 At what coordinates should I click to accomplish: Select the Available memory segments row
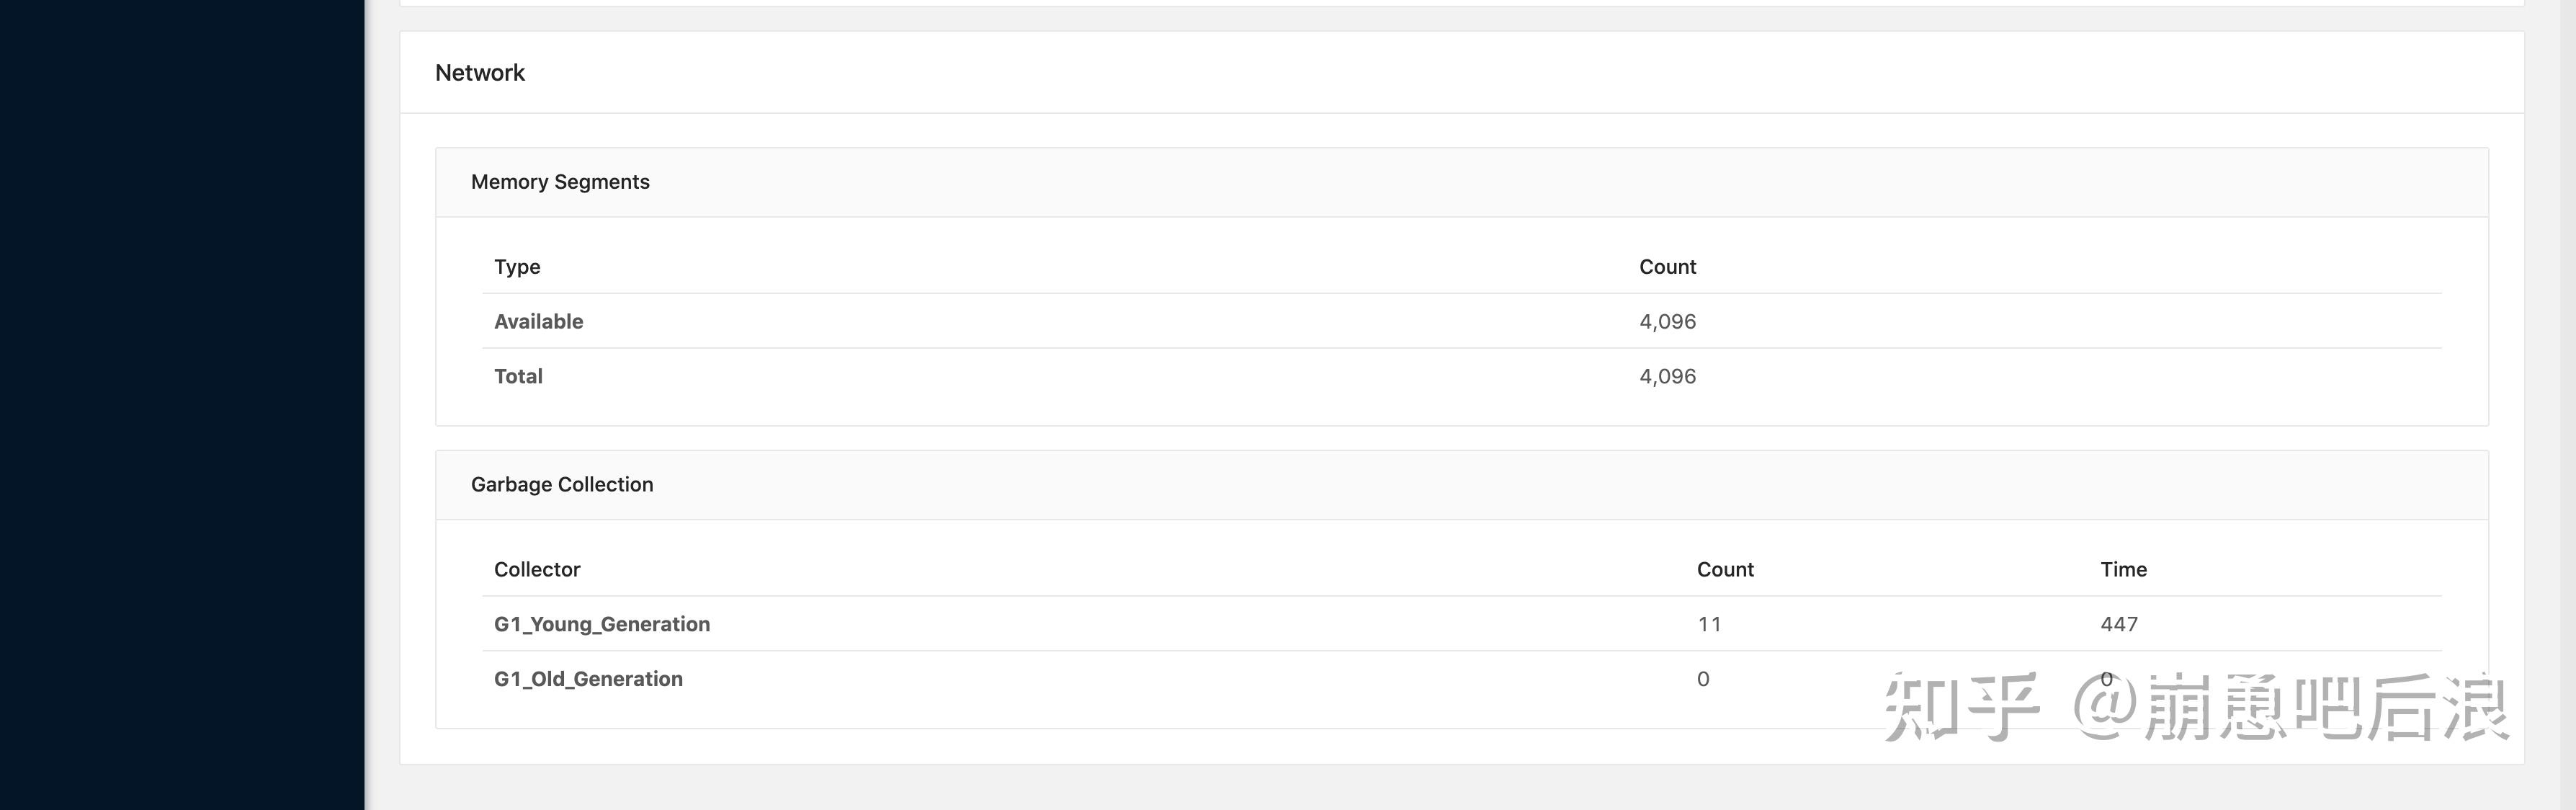pyautogui.click(x=539, y=321)
